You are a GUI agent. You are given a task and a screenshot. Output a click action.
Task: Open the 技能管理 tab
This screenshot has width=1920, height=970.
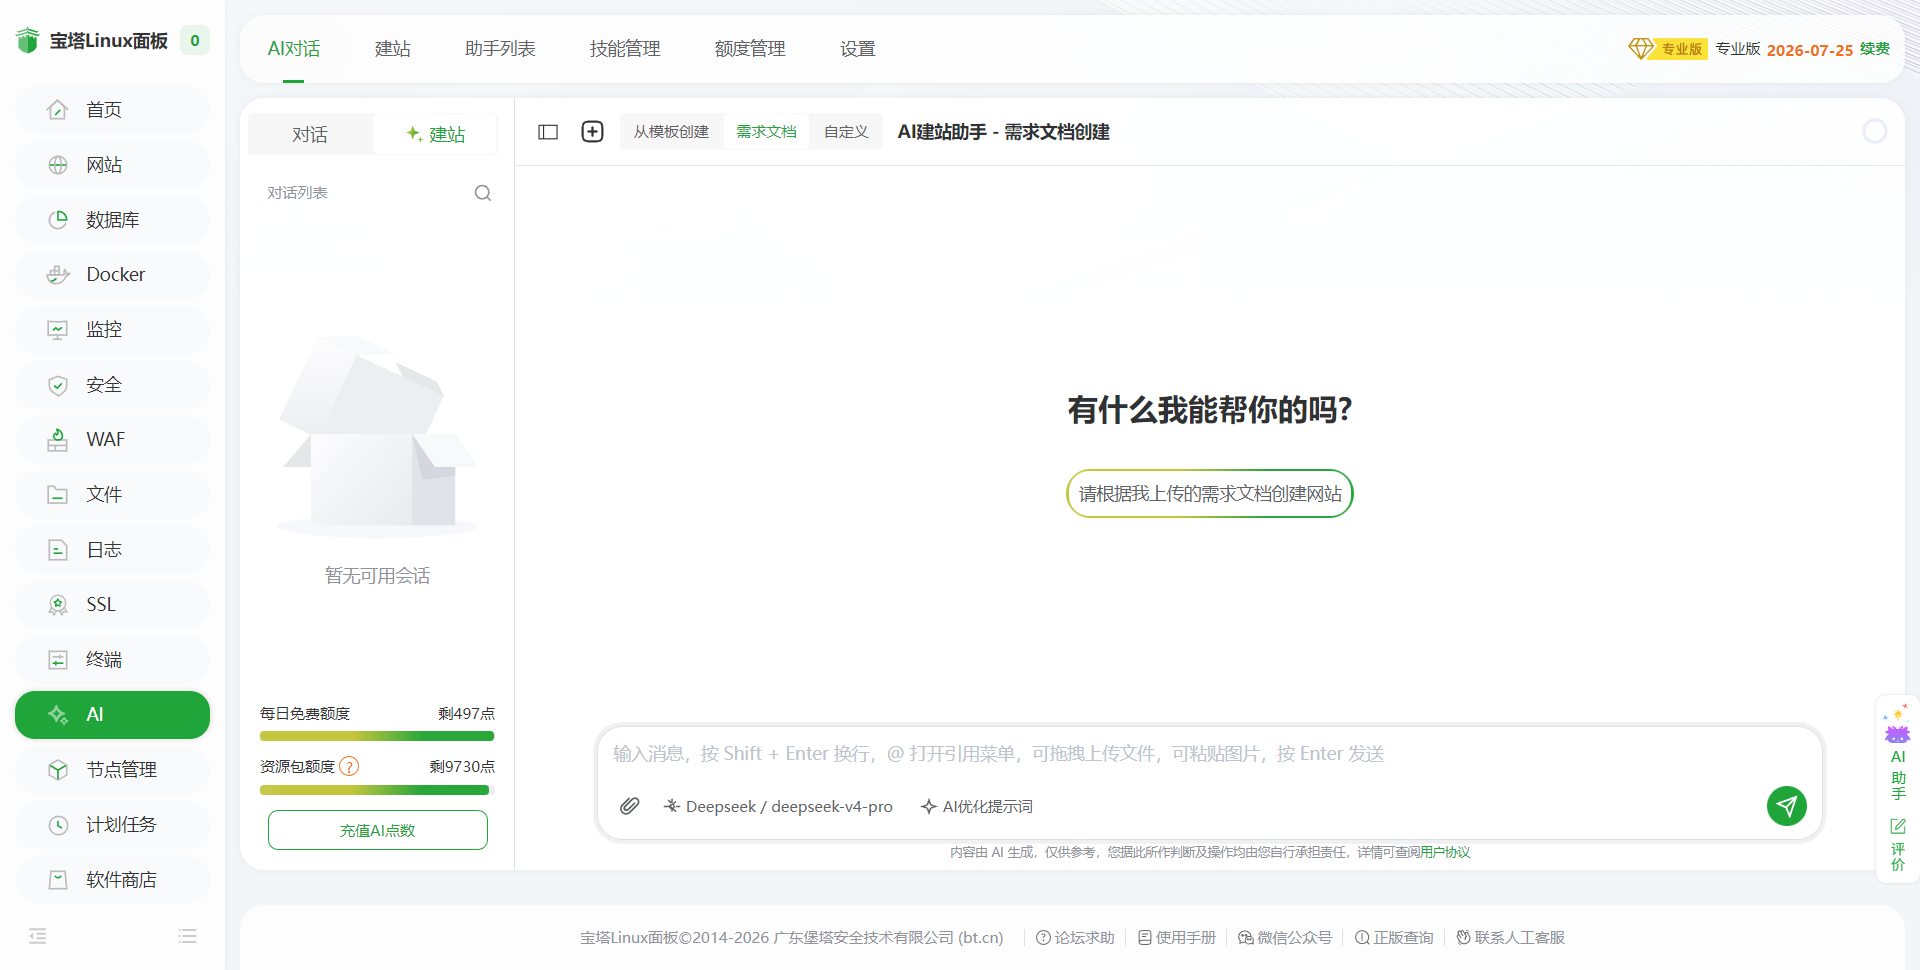coord(625,49)
